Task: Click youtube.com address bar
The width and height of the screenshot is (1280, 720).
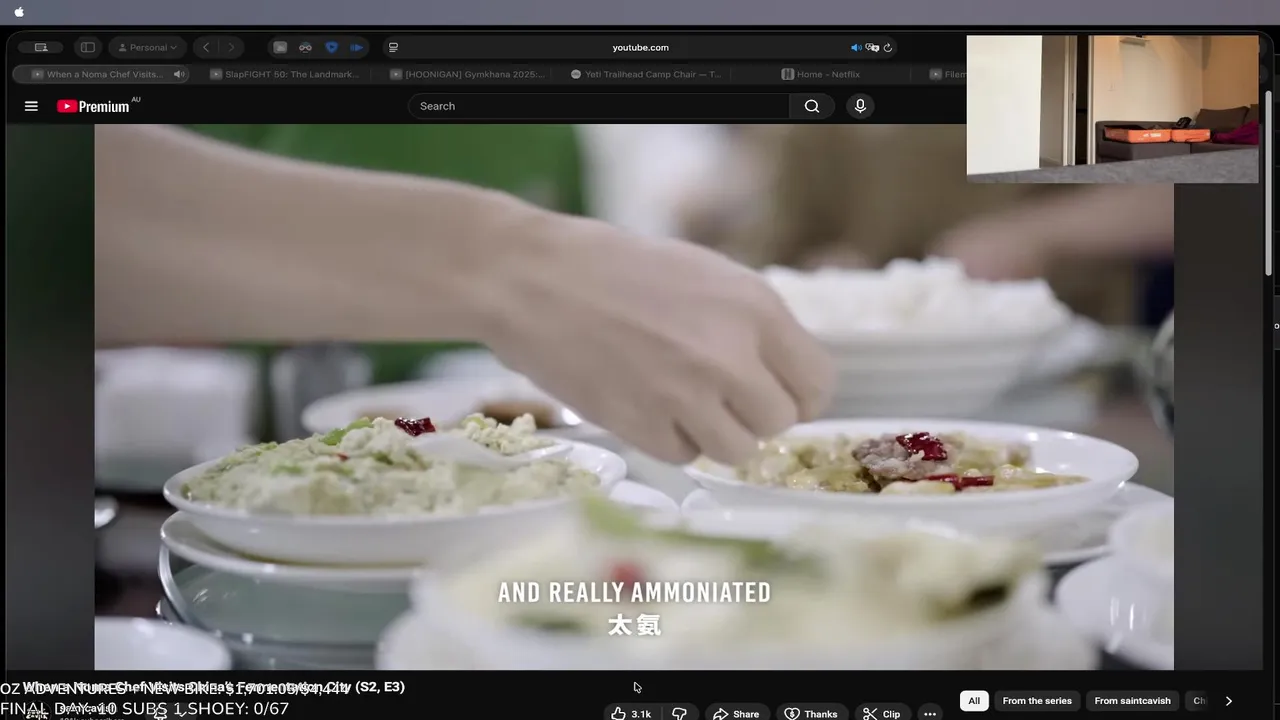Action: pyautogui.click(x=640, y=47)
